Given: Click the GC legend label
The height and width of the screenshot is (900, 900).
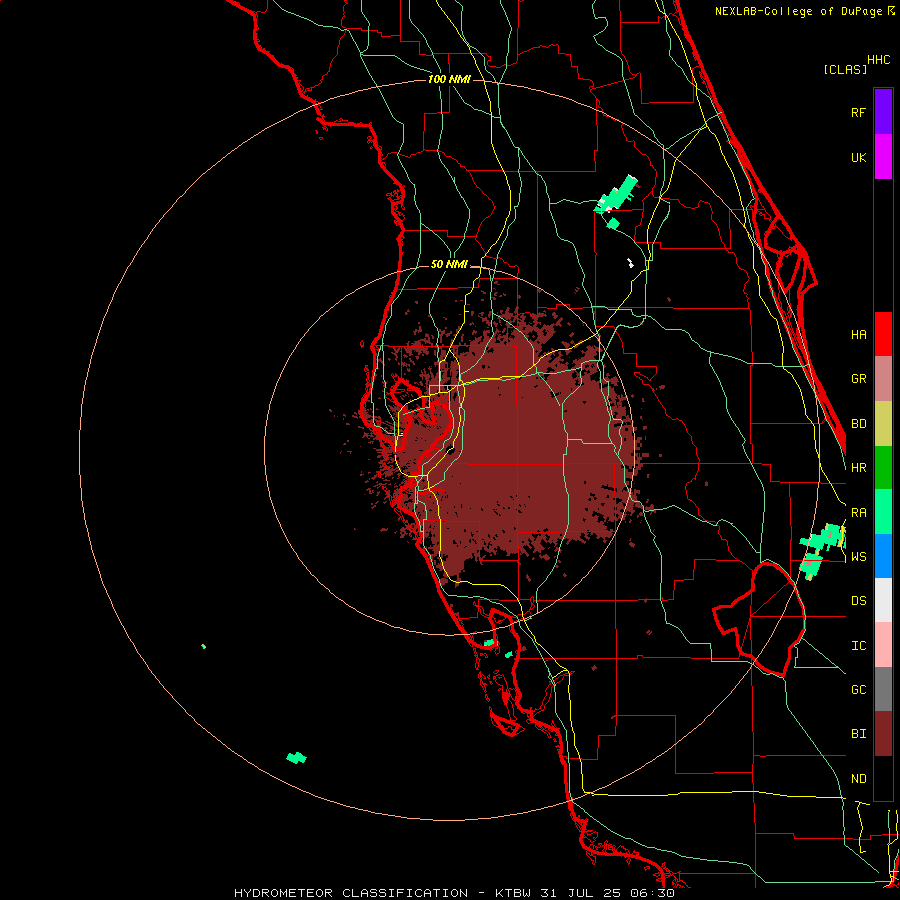Looking at the screenshot, I should tap(859, 689).
